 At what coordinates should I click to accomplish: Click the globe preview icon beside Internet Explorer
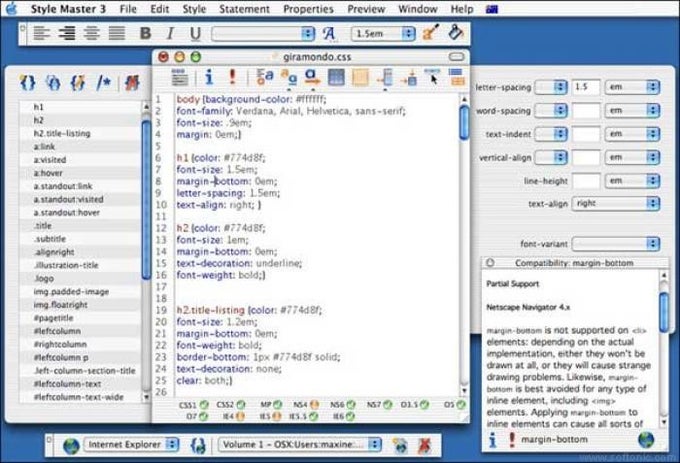pyautogui.click(x=71, y=445)
